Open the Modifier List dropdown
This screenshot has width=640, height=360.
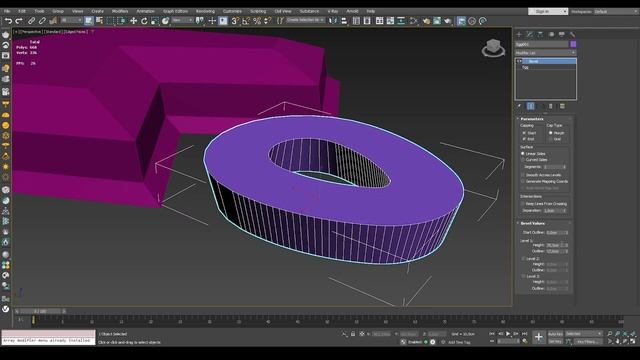click(545, 53)
